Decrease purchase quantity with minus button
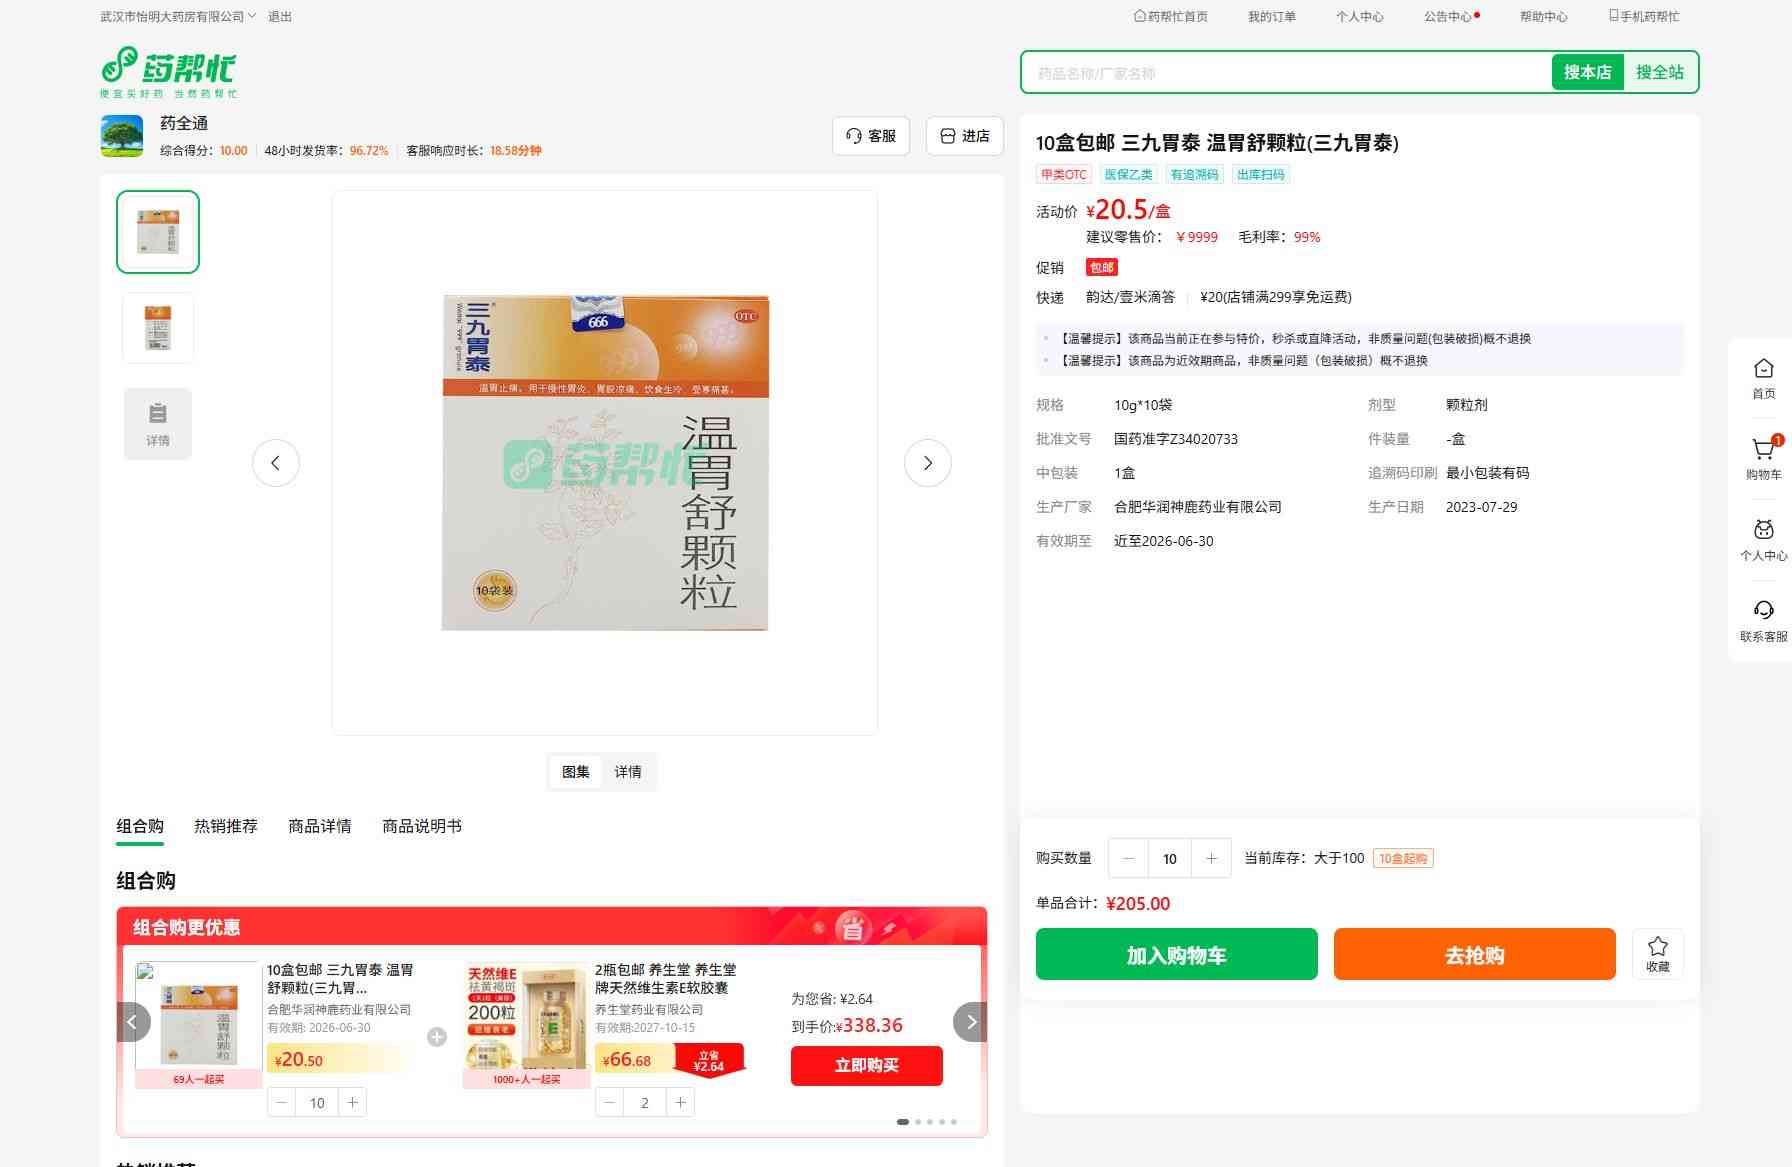This screenshot has height=1167, width=1792. (x=1128, y=858)
